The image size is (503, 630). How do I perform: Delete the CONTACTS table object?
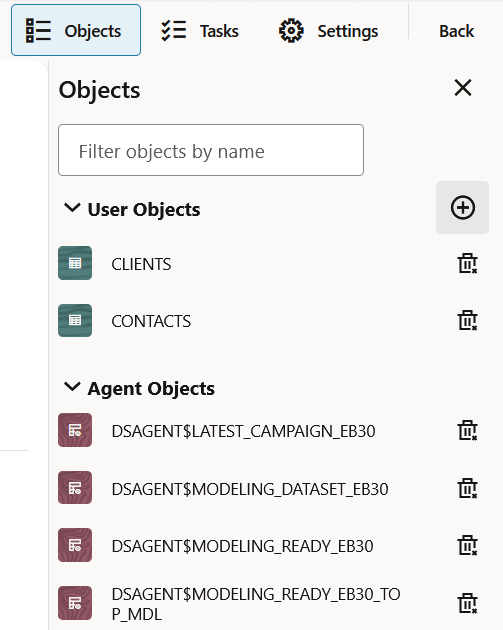(x=467, y=321)
